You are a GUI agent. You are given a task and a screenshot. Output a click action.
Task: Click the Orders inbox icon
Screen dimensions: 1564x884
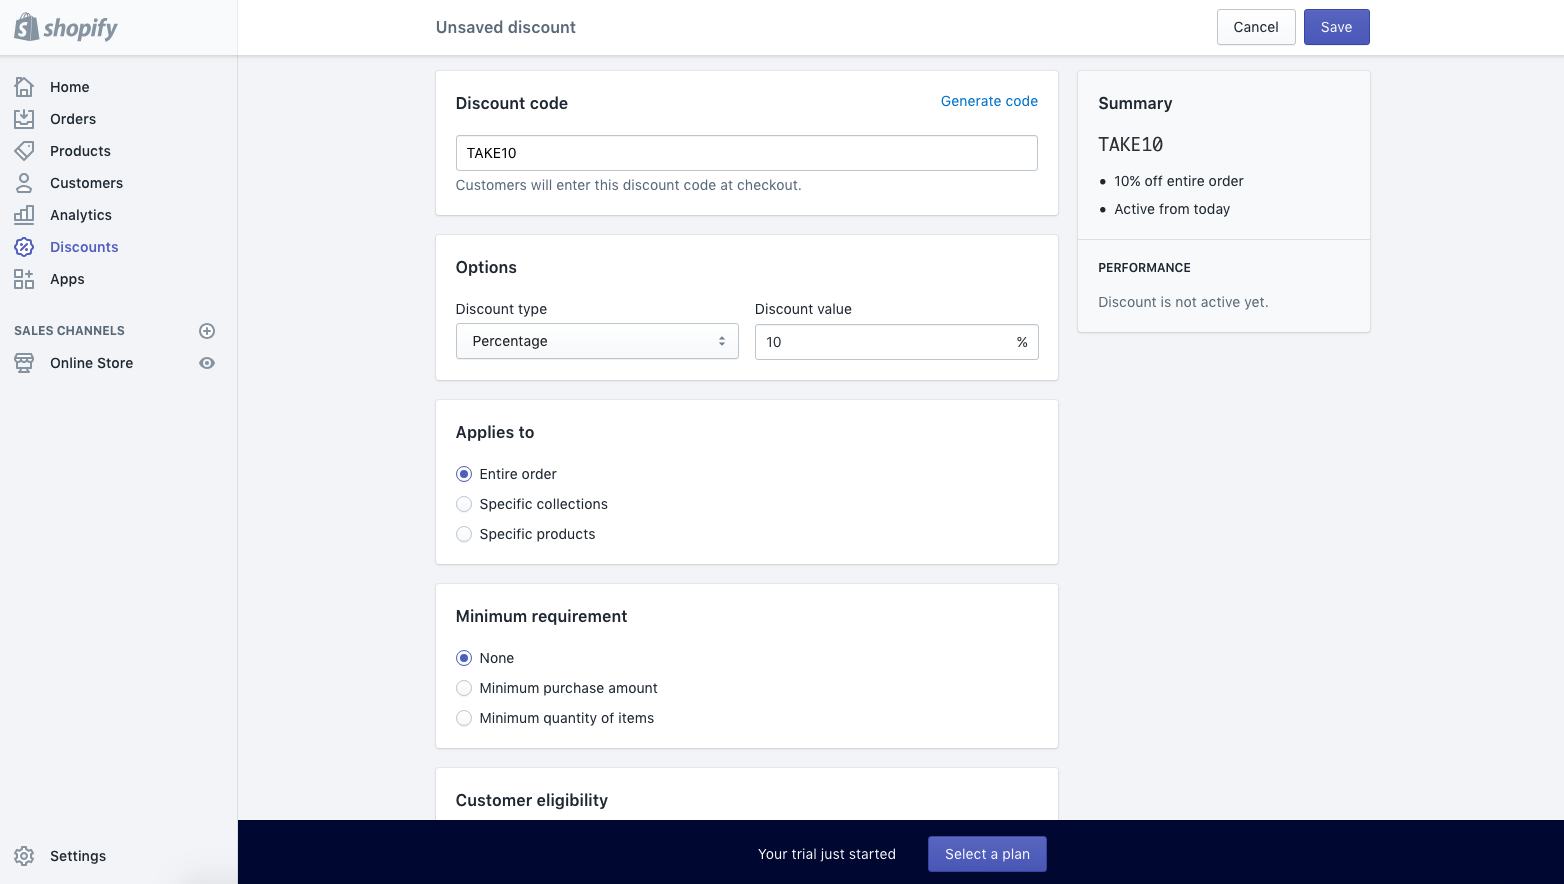24,119
